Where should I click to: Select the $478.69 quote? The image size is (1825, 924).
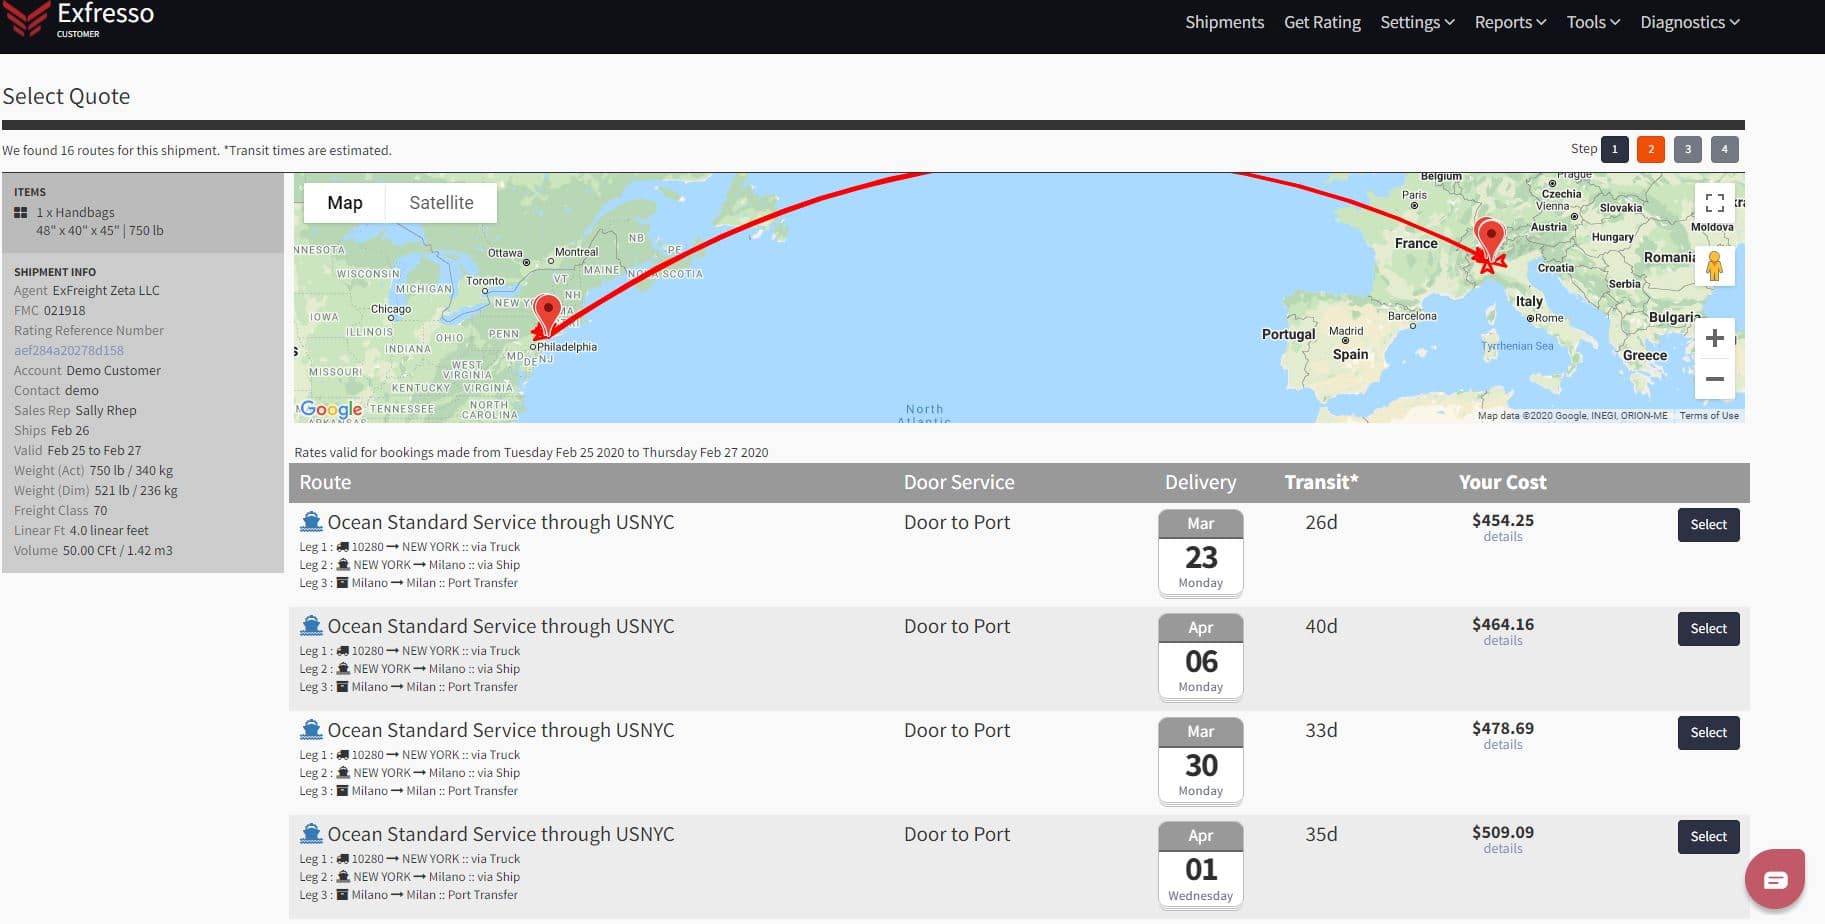pyautogui.click(x=1708, y=733)
